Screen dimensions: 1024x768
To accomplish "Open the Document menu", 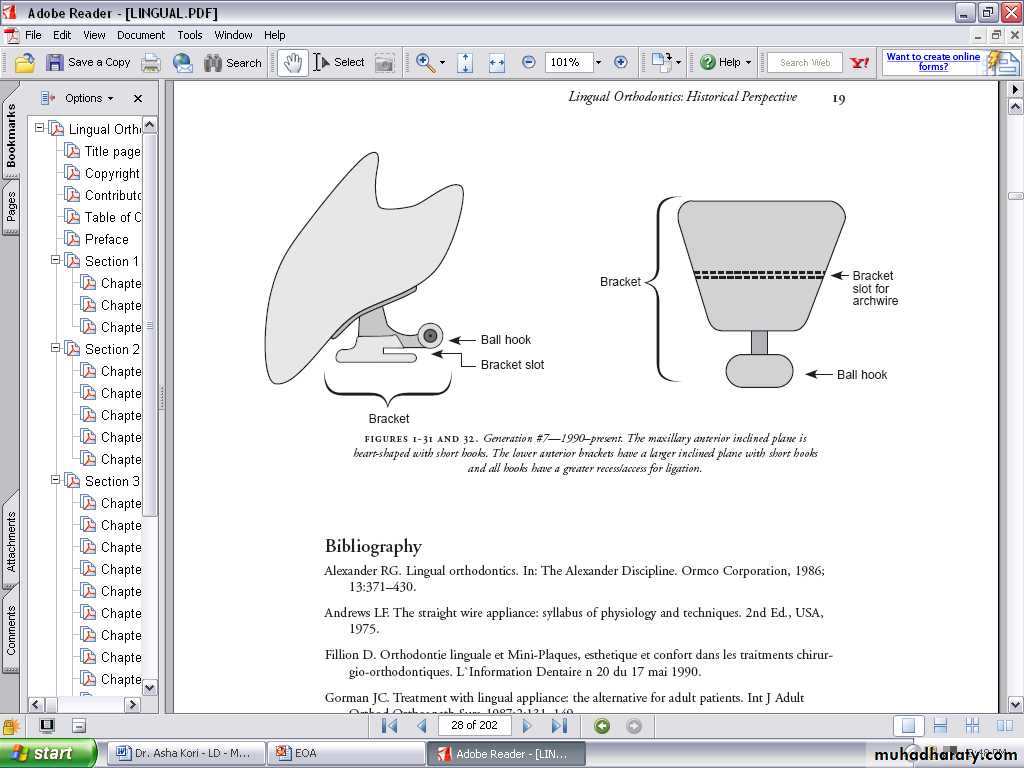I will click(x=141, y=35).
